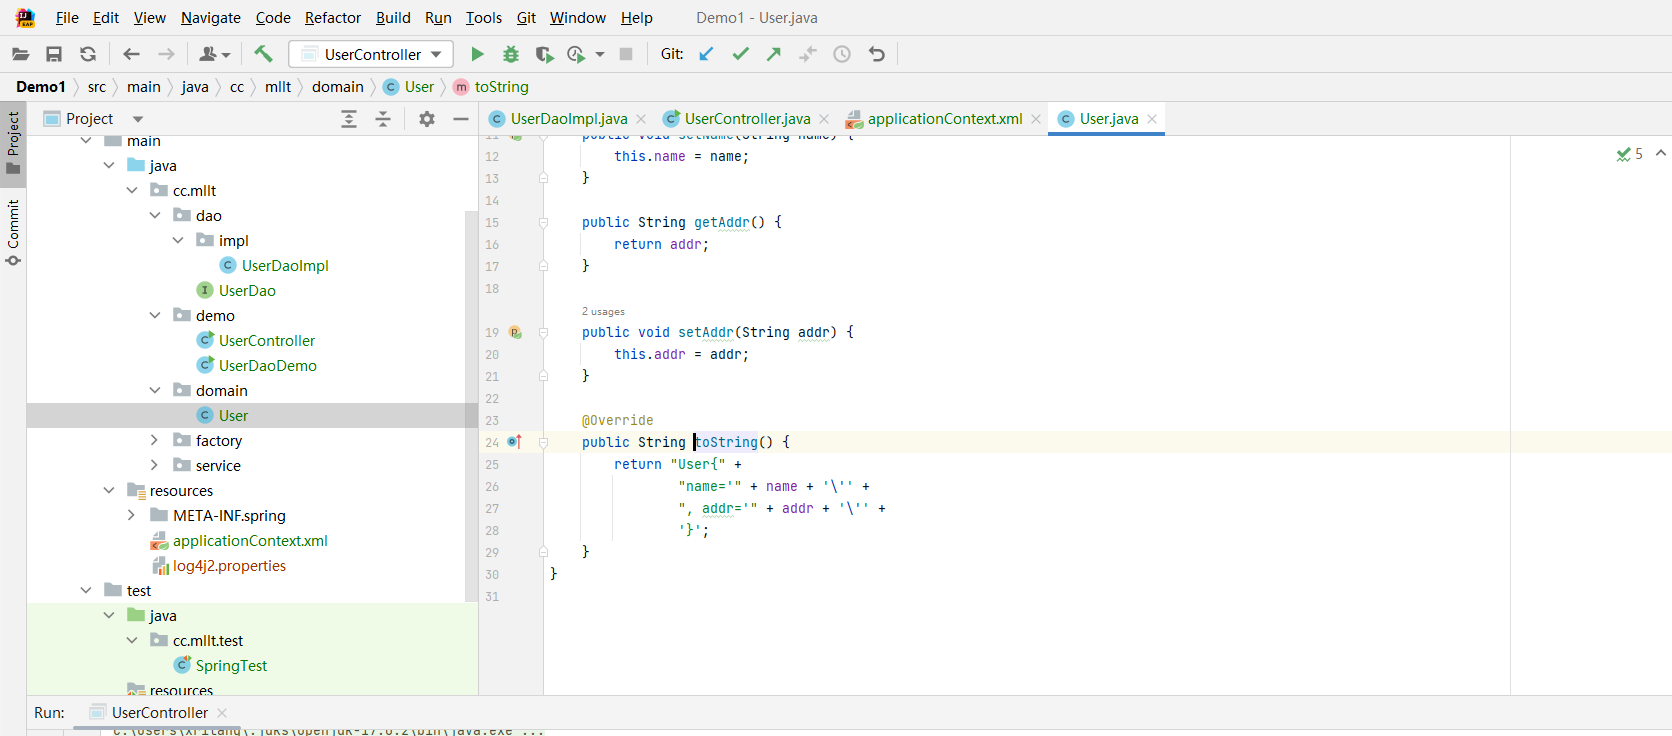
Task: Build project with the hammer icon
Action: (x=263, y=54)
